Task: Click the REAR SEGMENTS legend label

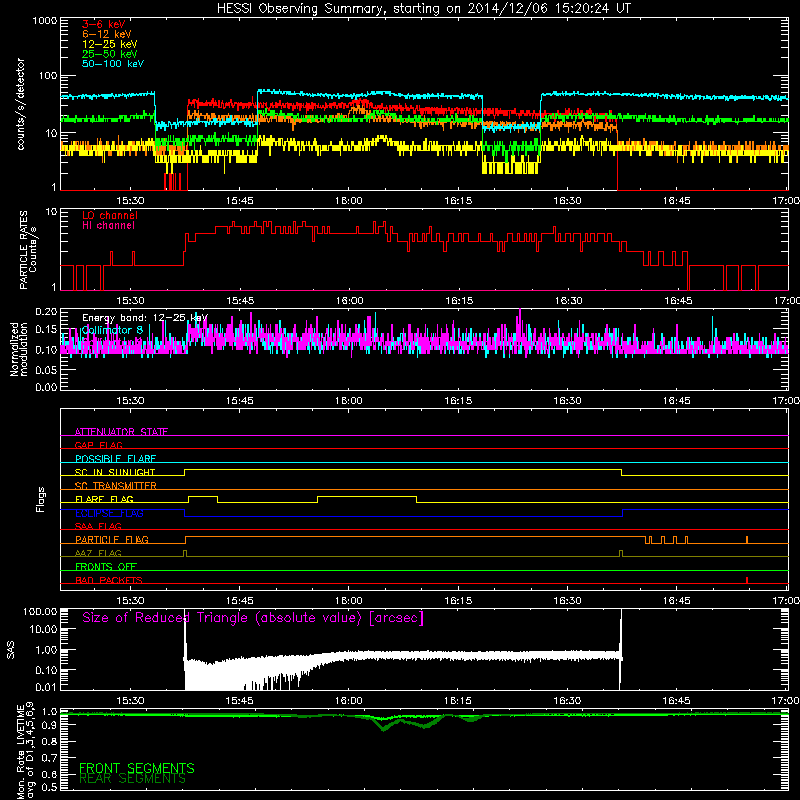Action: pos(133,779)
